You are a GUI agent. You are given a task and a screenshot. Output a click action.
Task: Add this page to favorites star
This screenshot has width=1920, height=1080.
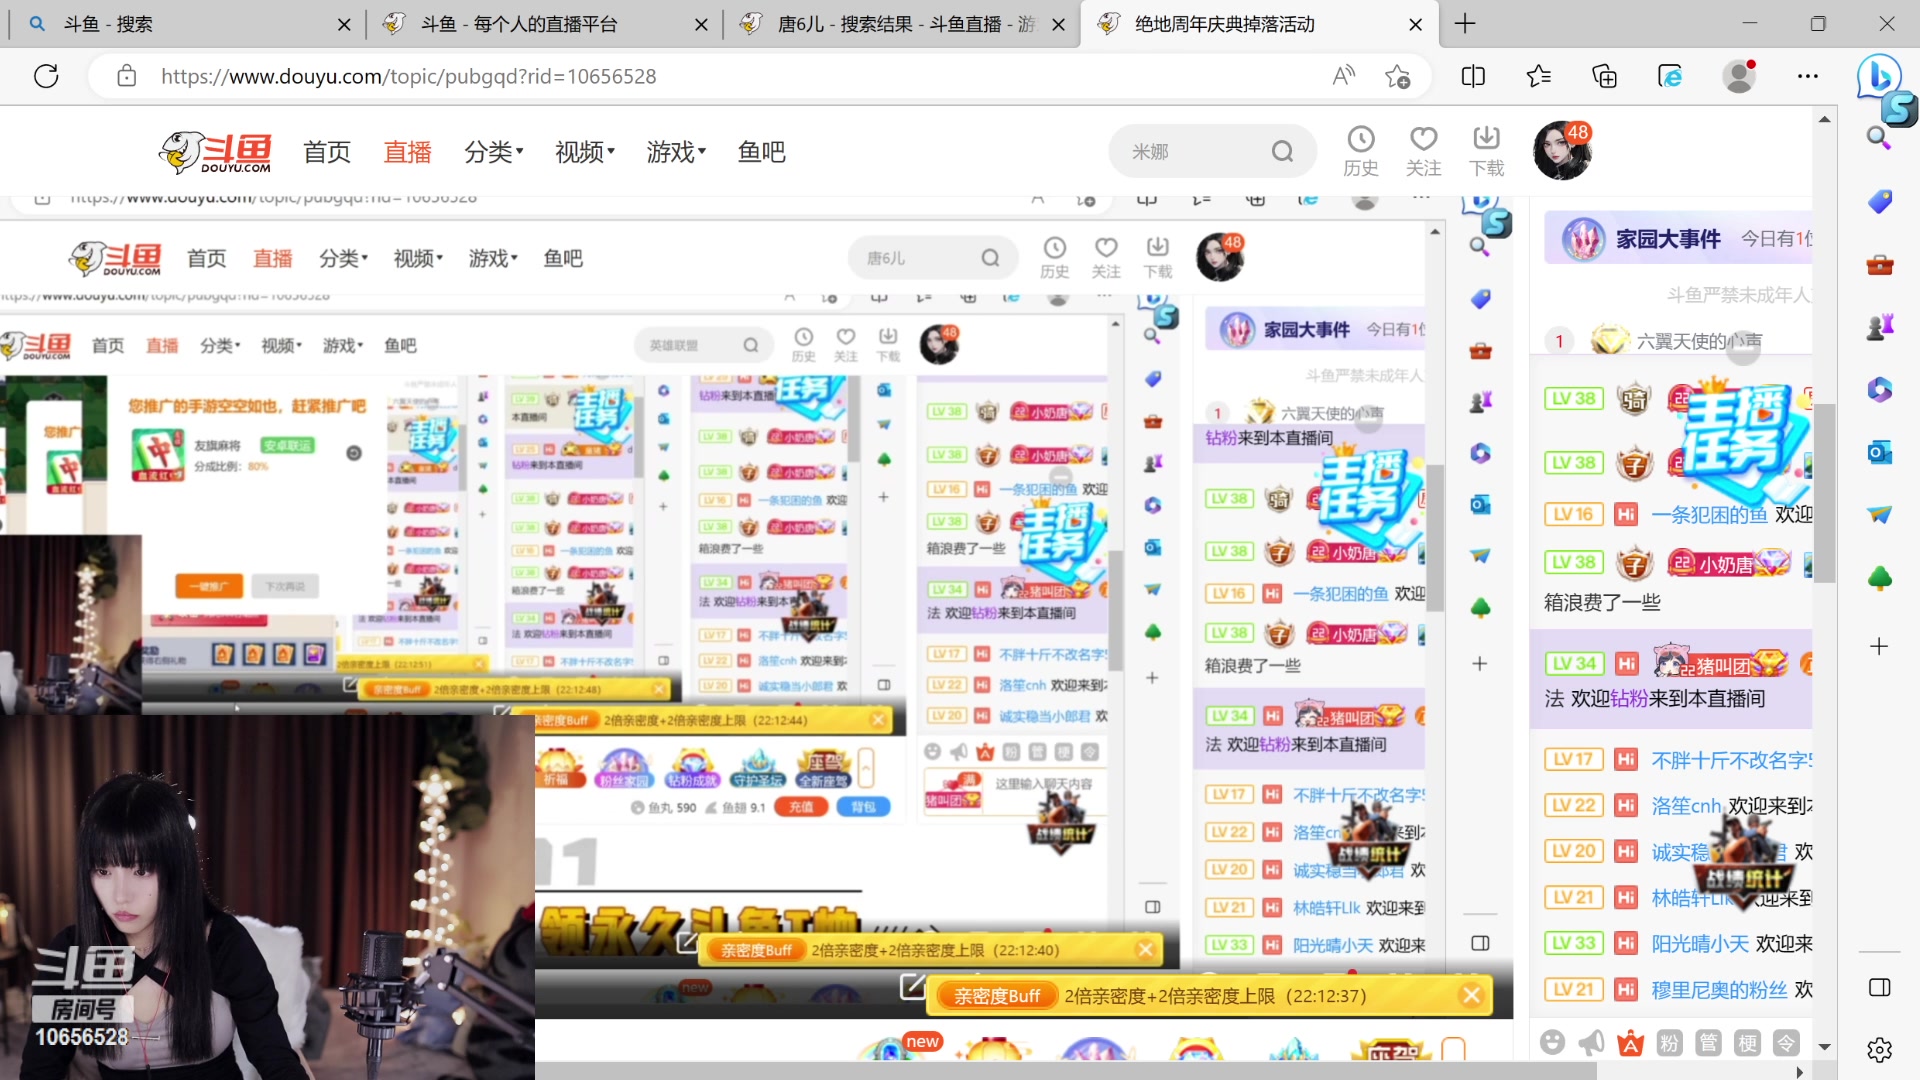tap(1398, 76)
